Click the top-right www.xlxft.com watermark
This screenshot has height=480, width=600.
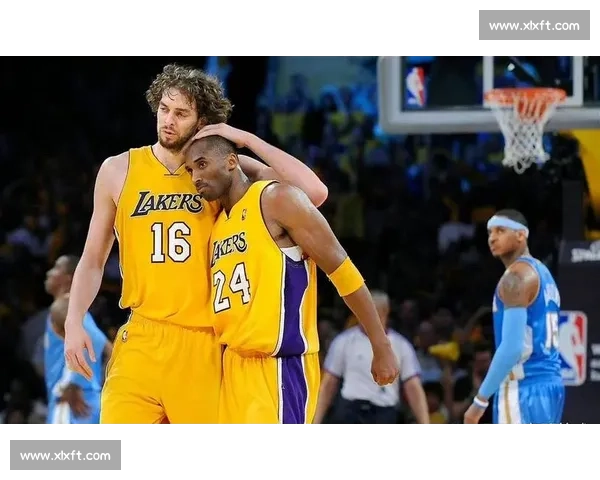coord(532,24)
